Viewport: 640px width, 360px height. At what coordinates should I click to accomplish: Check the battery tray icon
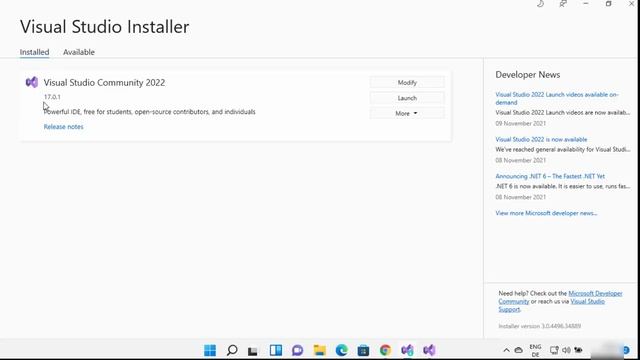(x=578, y=350)
